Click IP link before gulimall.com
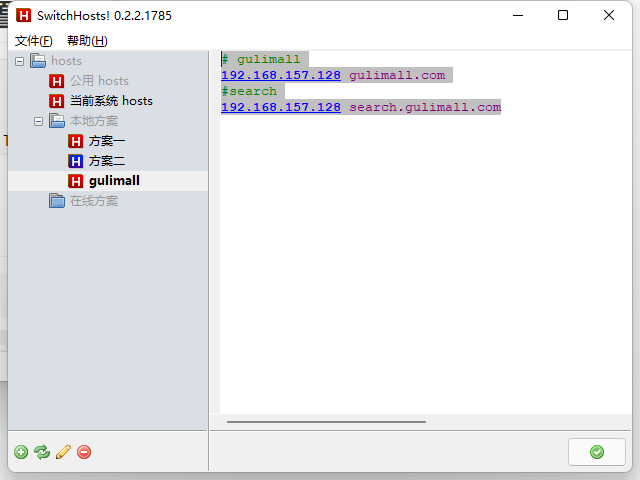Viewport: 640px width, 480px height. [x=281, y=76]
